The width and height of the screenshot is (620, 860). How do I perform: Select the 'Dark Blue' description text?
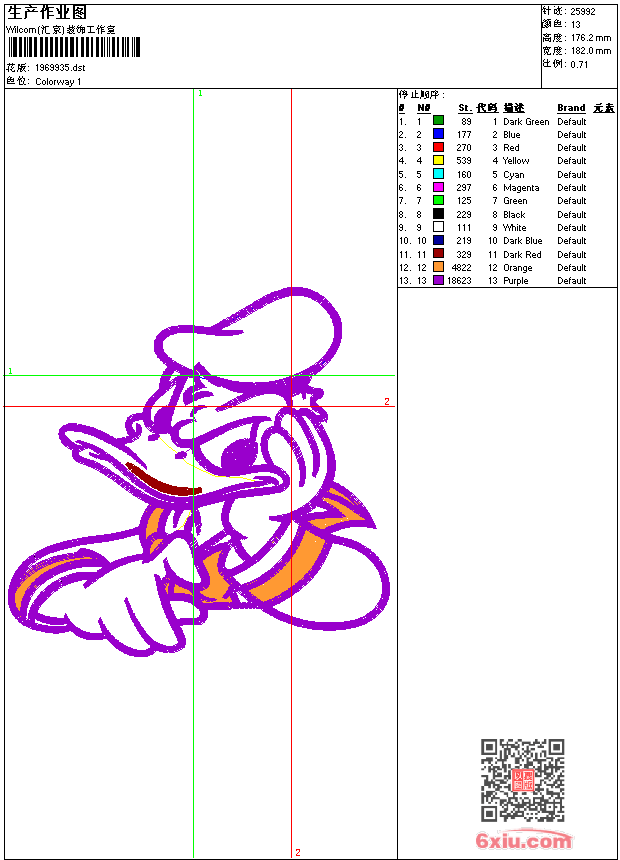[x=522, y=241]
